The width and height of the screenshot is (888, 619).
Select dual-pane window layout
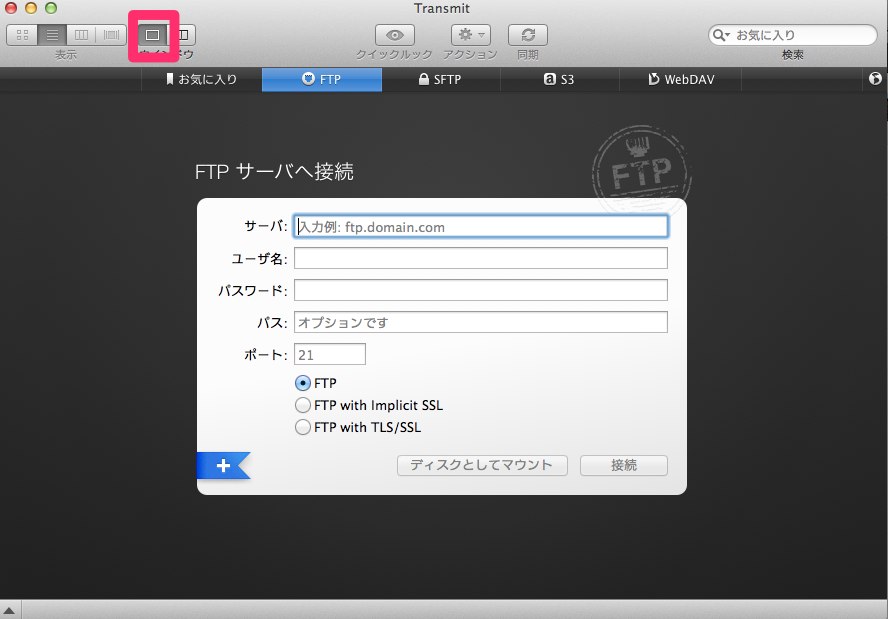coord(182,35)
